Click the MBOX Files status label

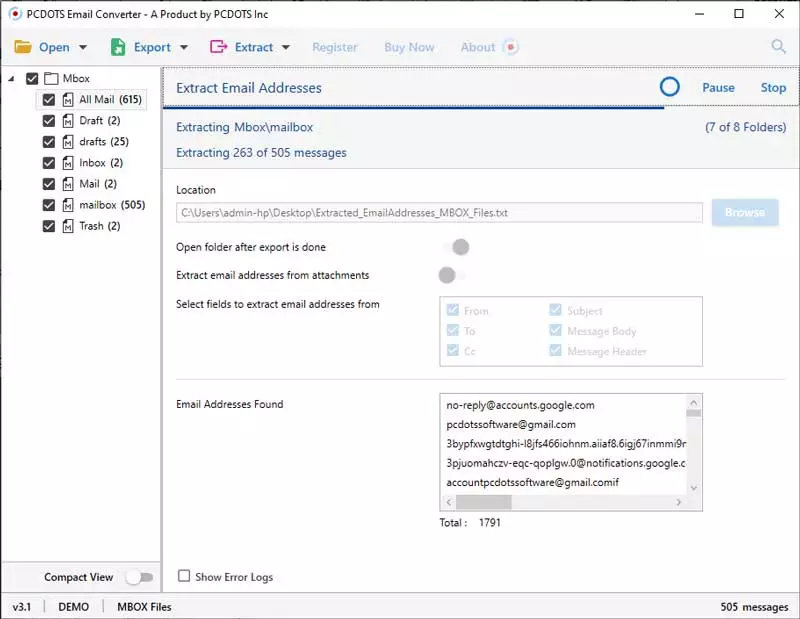click(x=144, y=607)
